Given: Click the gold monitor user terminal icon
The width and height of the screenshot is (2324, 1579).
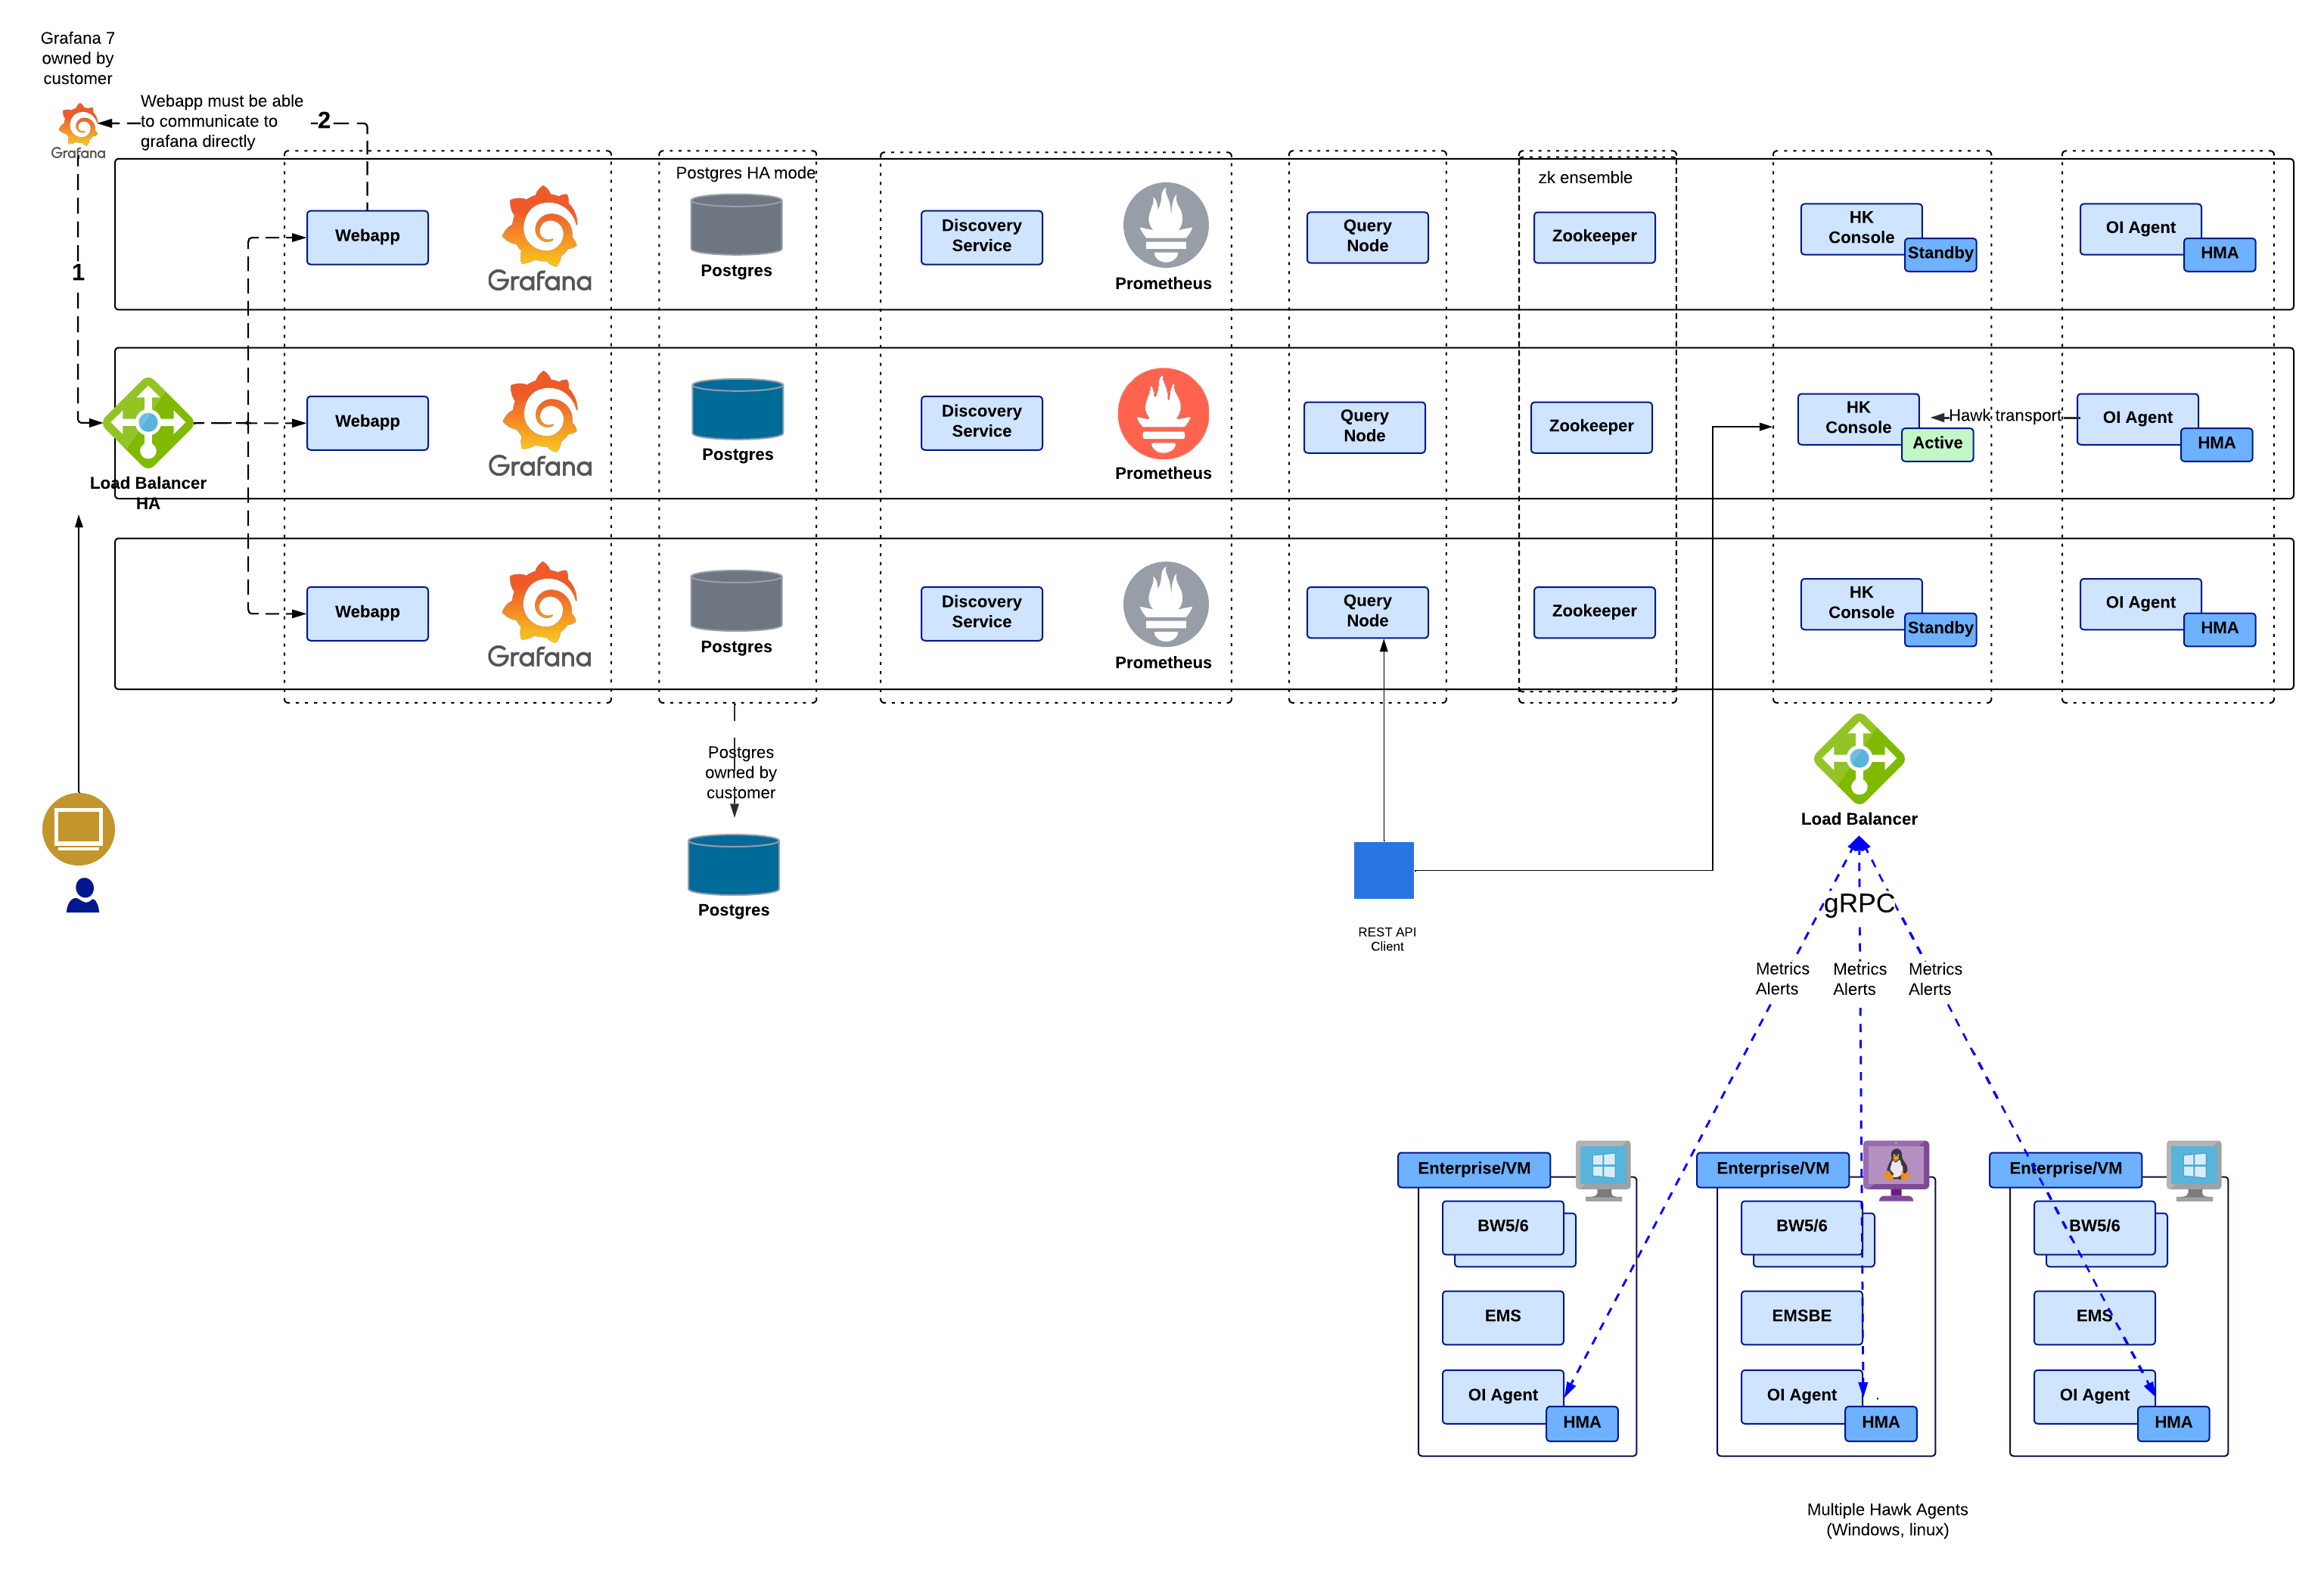Looking at the screenshot, I should (x=78, y=829).
